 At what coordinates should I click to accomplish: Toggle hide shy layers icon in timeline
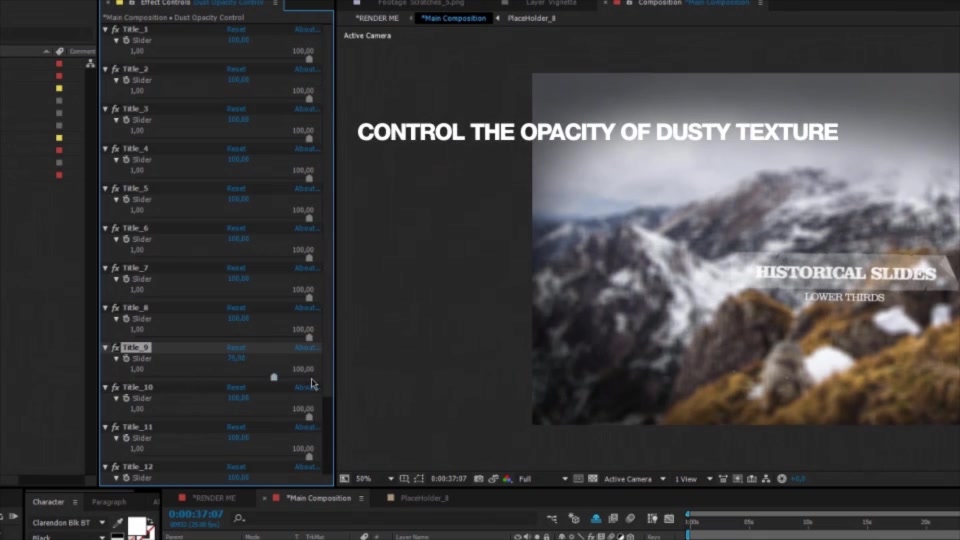(x=596, y=519)
